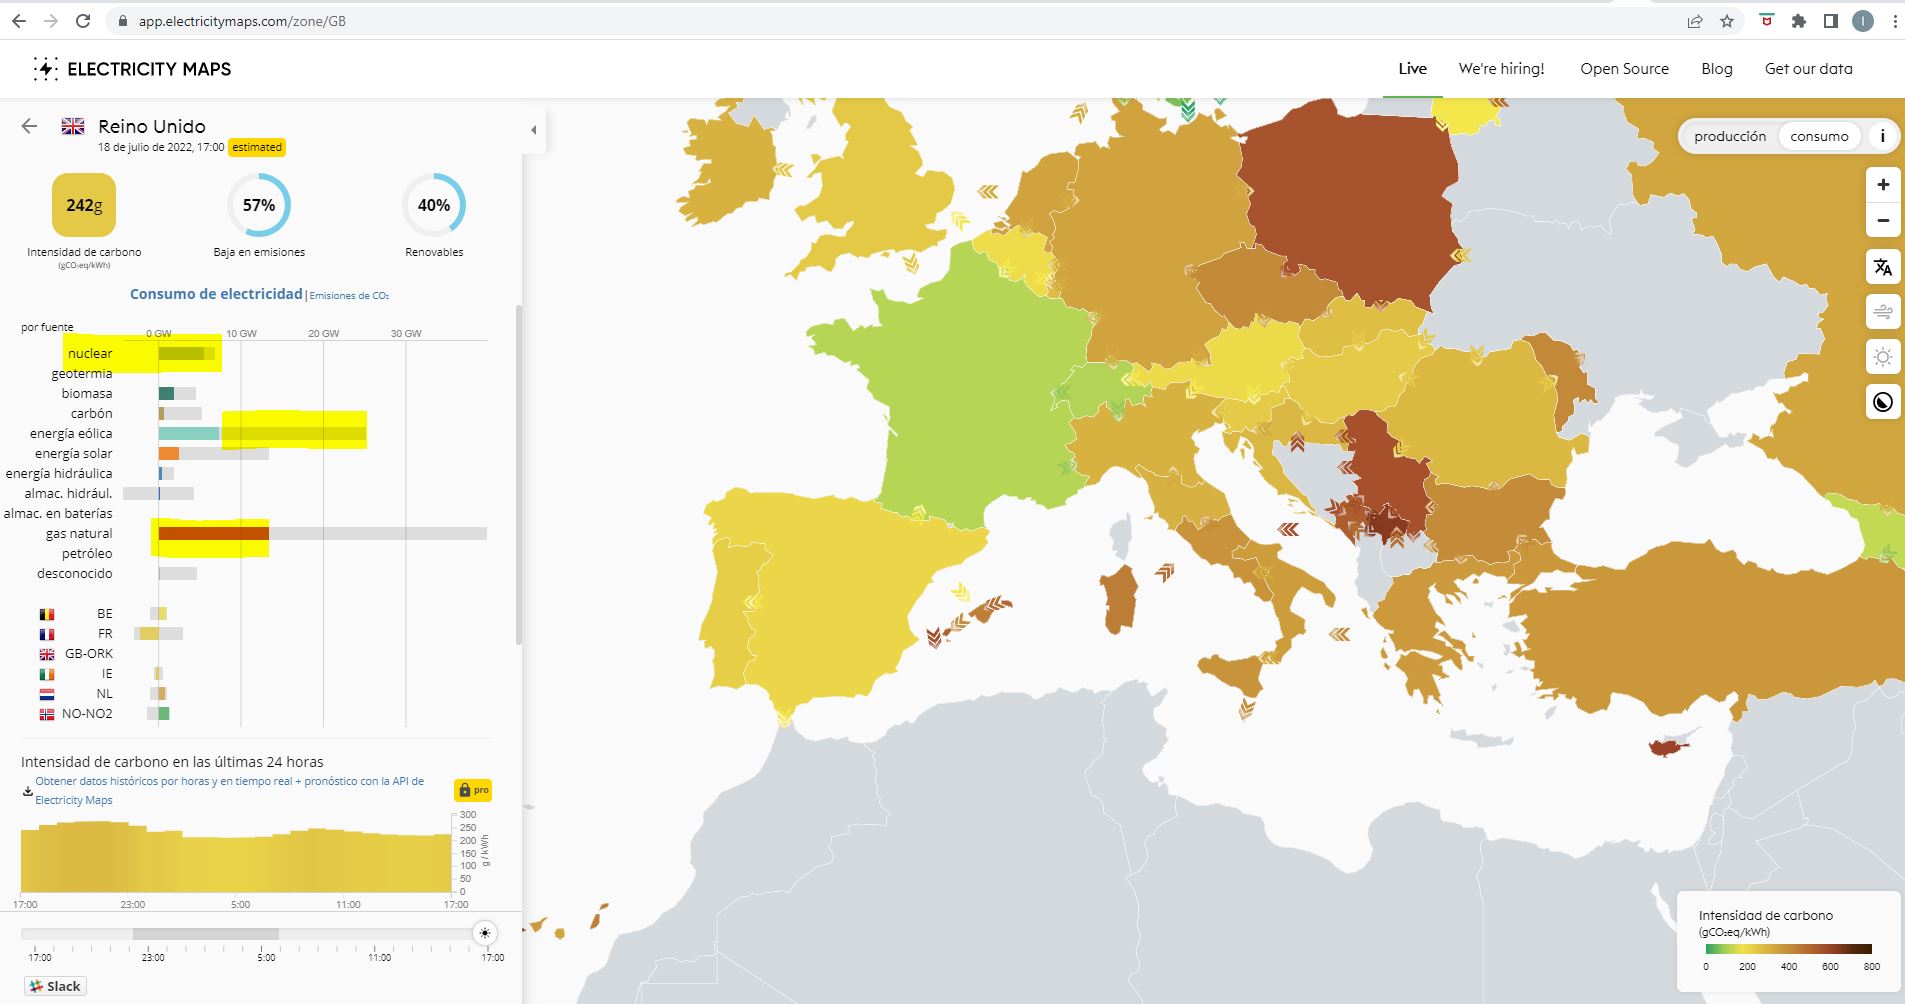Switch to Emisiones de CO₂ view
This screenshot has width=1905, height=1004.
tap(349, 296)
